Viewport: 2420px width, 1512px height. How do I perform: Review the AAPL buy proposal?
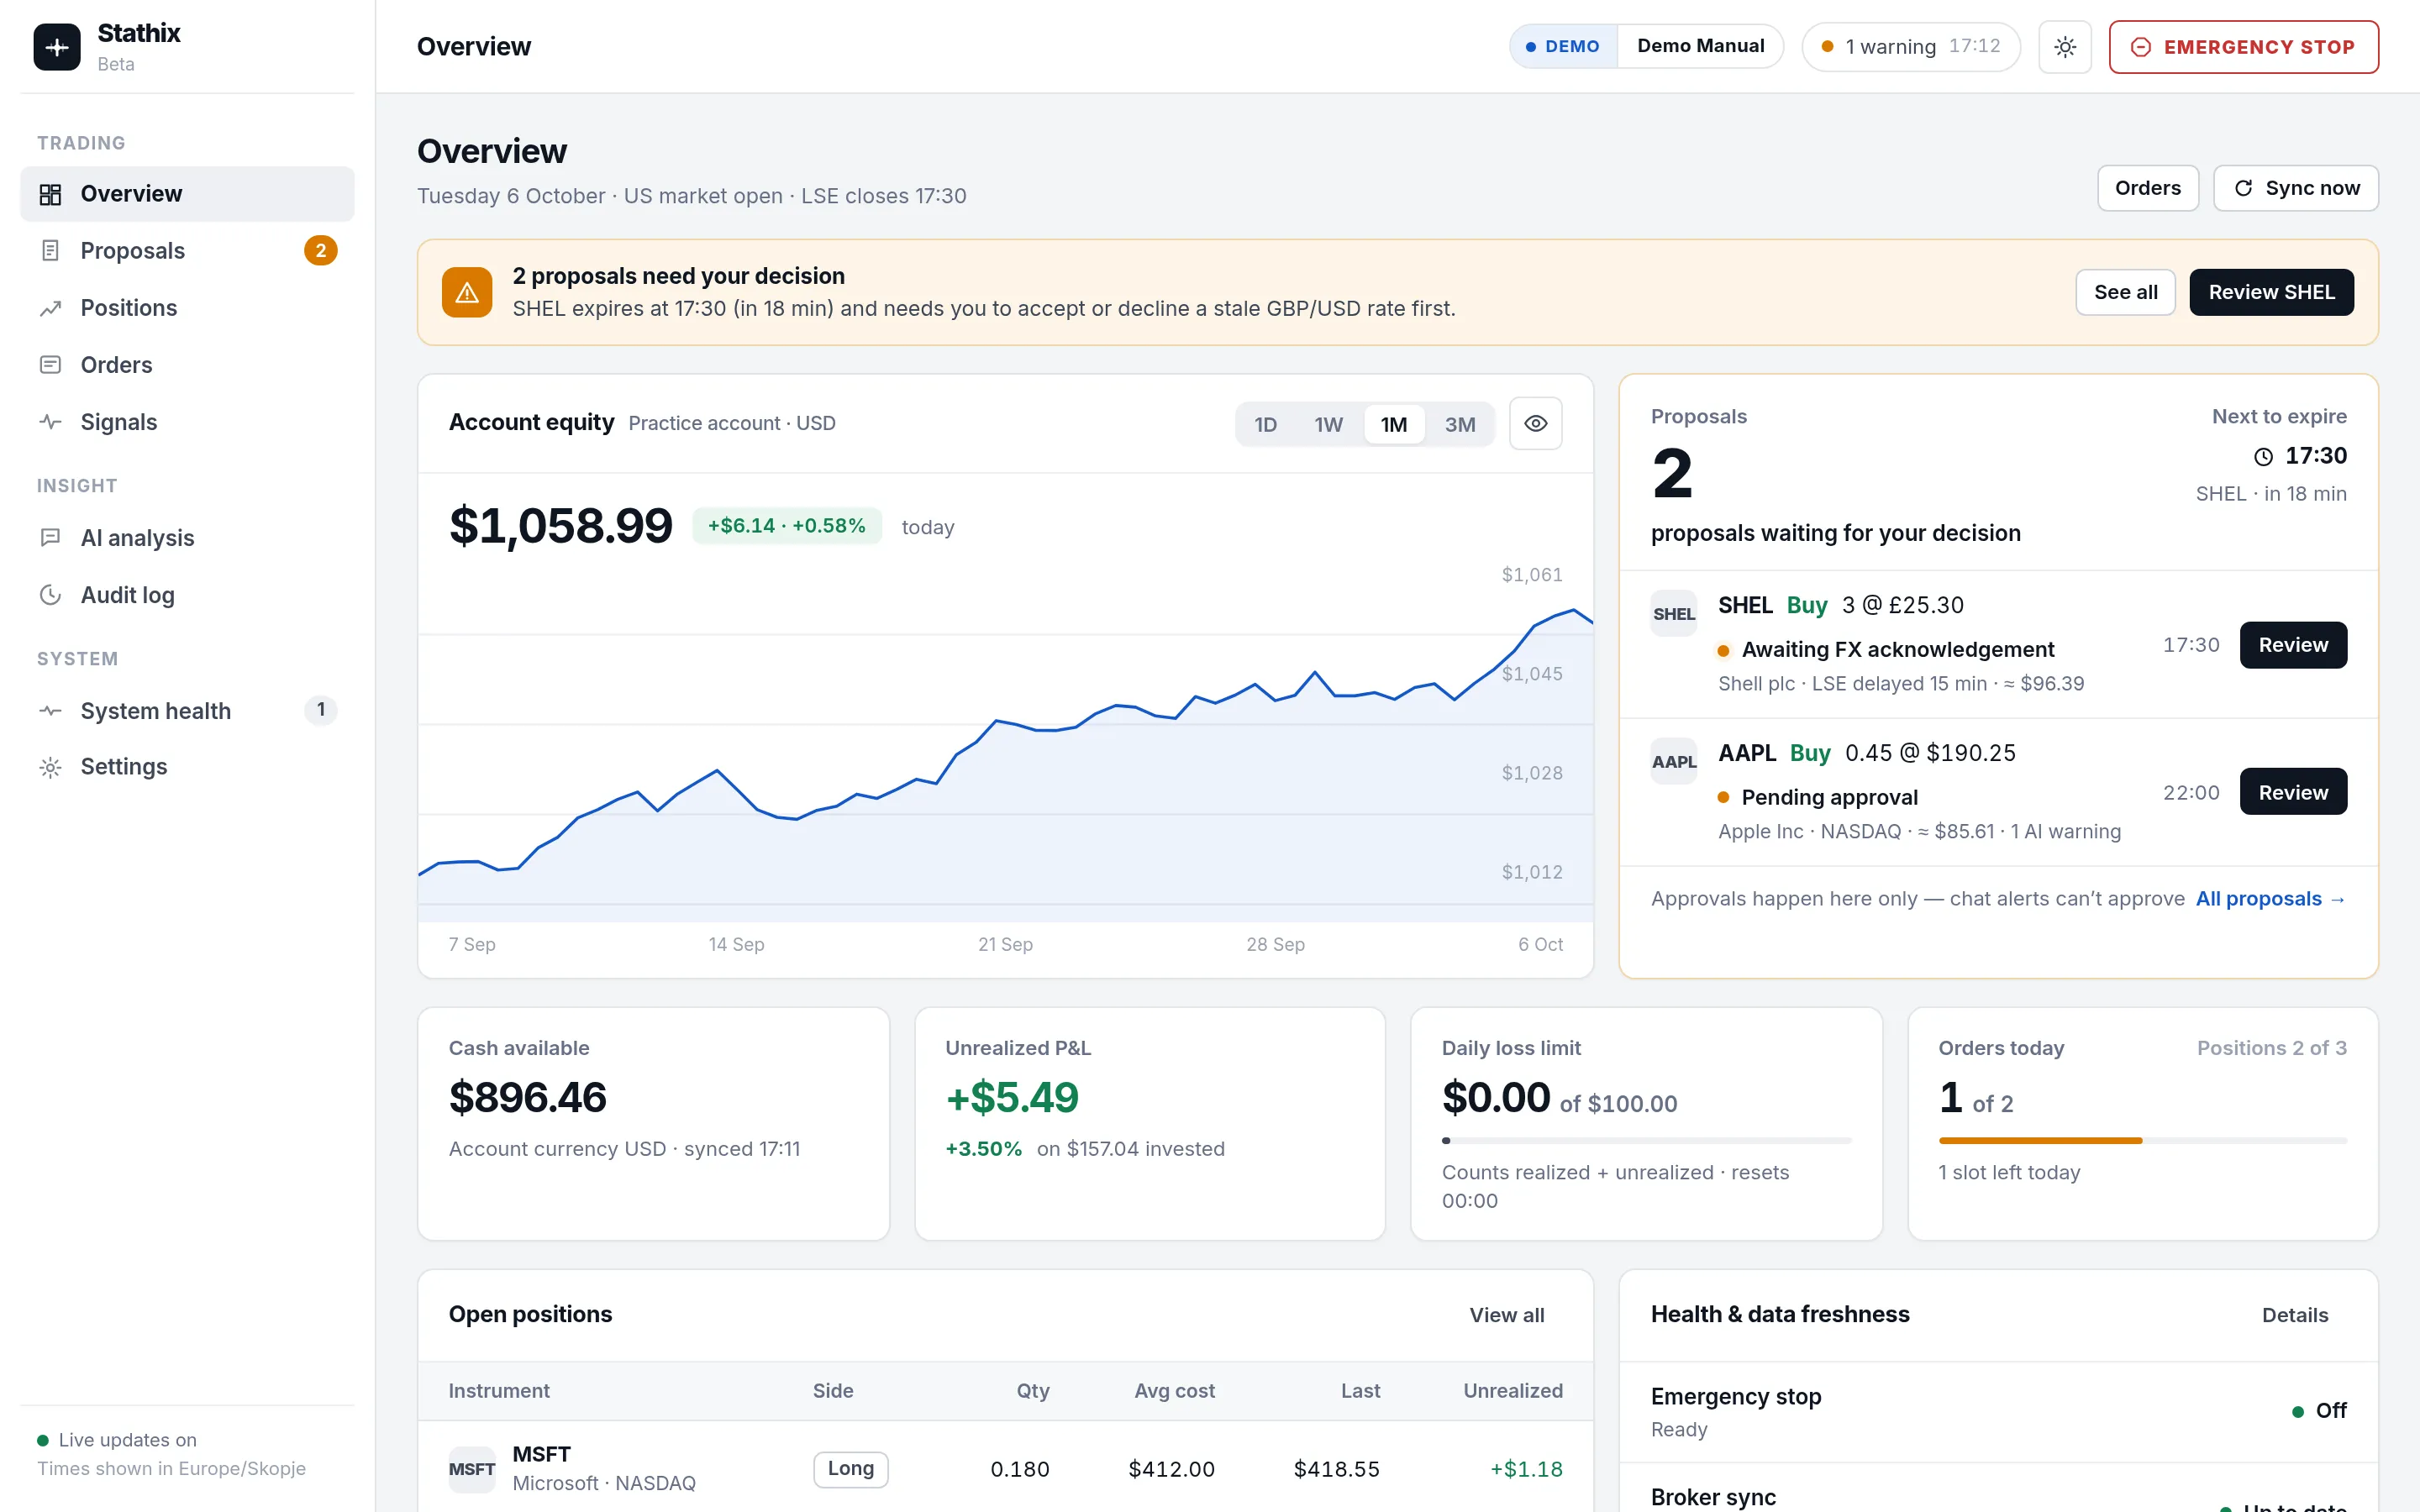pos(2293,792)
